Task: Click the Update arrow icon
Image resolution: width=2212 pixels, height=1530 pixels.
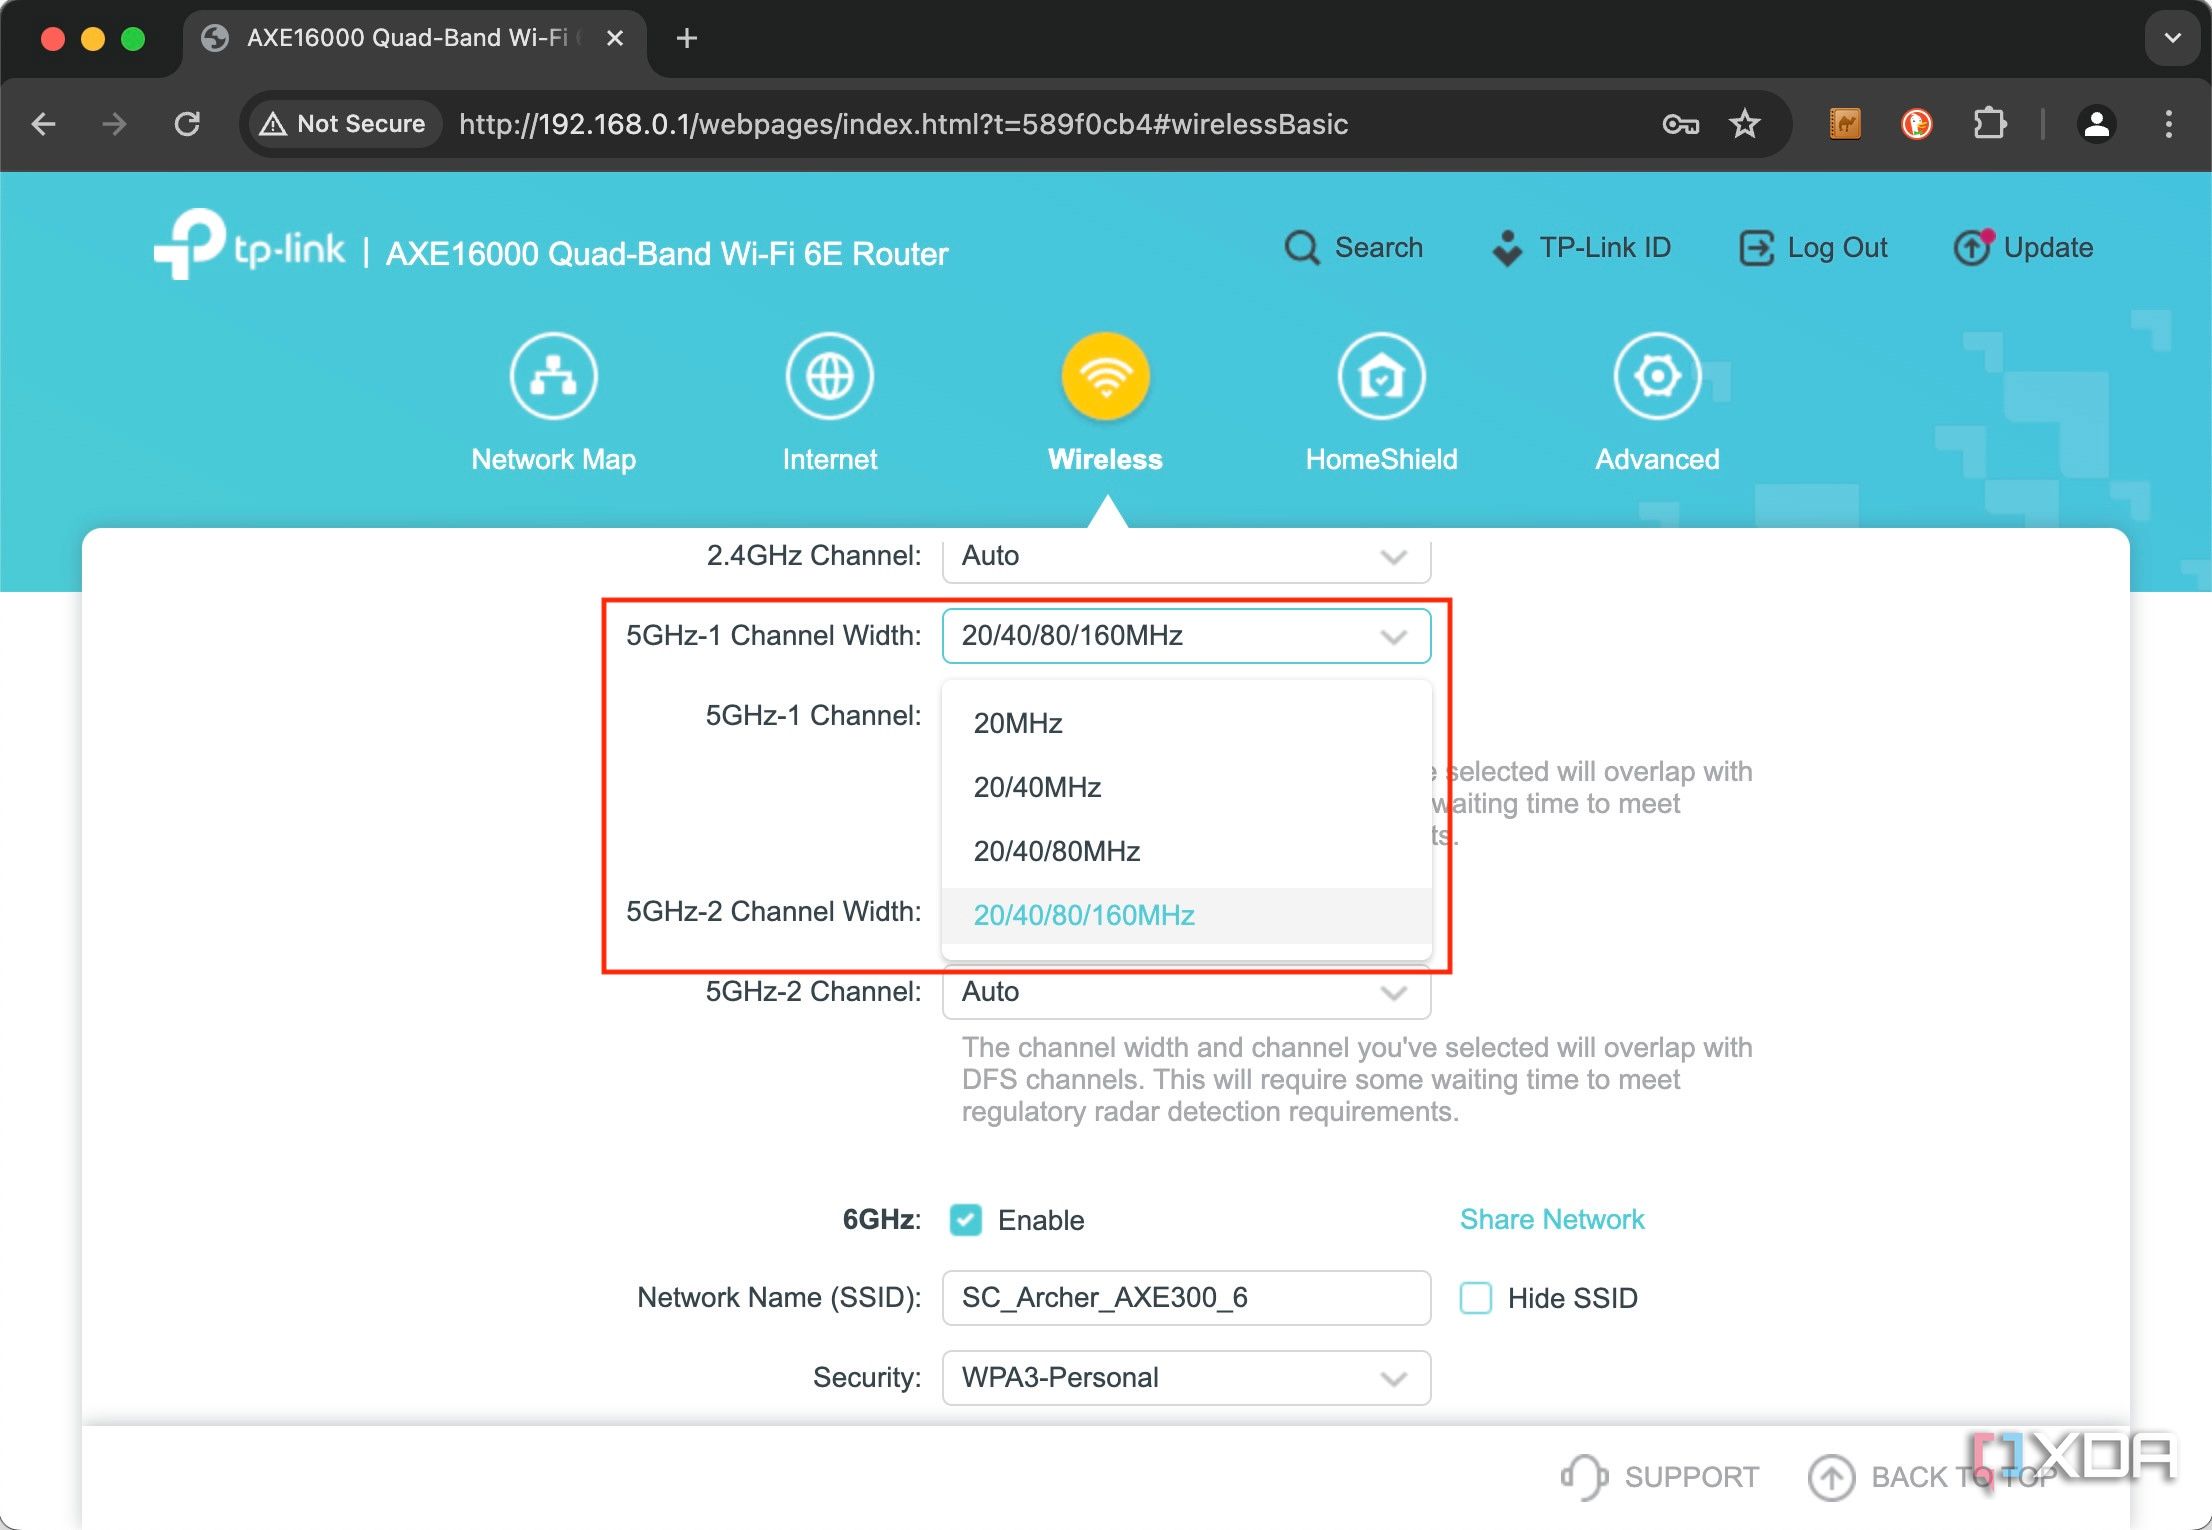Action: click(x=1973, y=247)
